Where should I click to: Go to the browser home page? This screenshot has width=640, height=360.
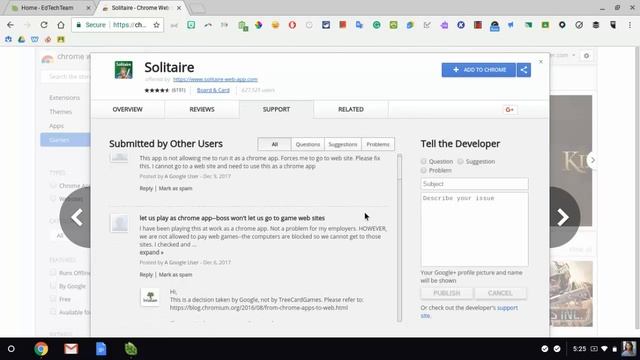(60, 25)
